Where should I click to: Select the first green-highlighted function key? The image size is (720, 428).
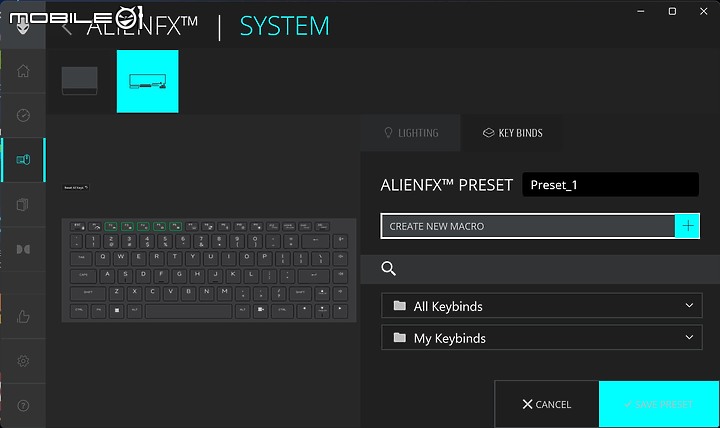coord(111,226)
